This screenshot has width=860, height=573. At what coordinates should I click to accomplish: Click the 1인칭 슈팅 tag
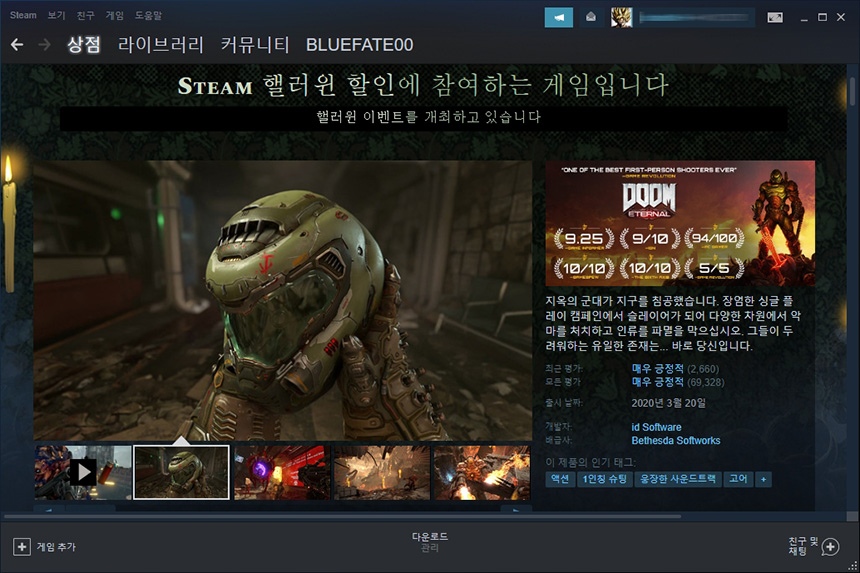pos(605,479)
